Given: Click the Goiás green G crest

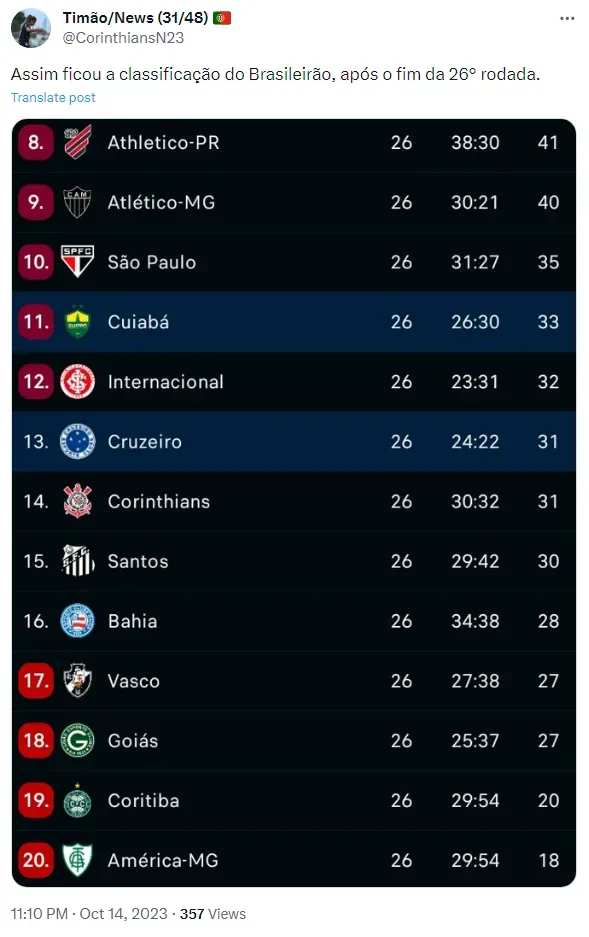Looking at the screenshot, I should pyautogui.click(x=78, y=740).
